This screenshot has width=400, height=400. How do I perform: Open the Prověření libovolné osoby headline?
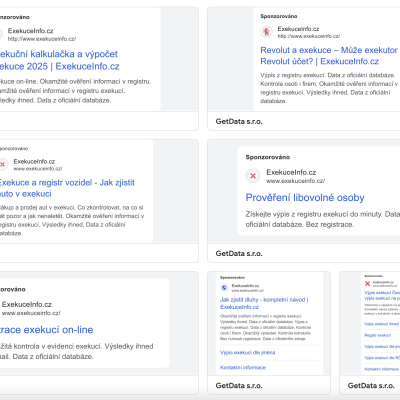point(305,198)
